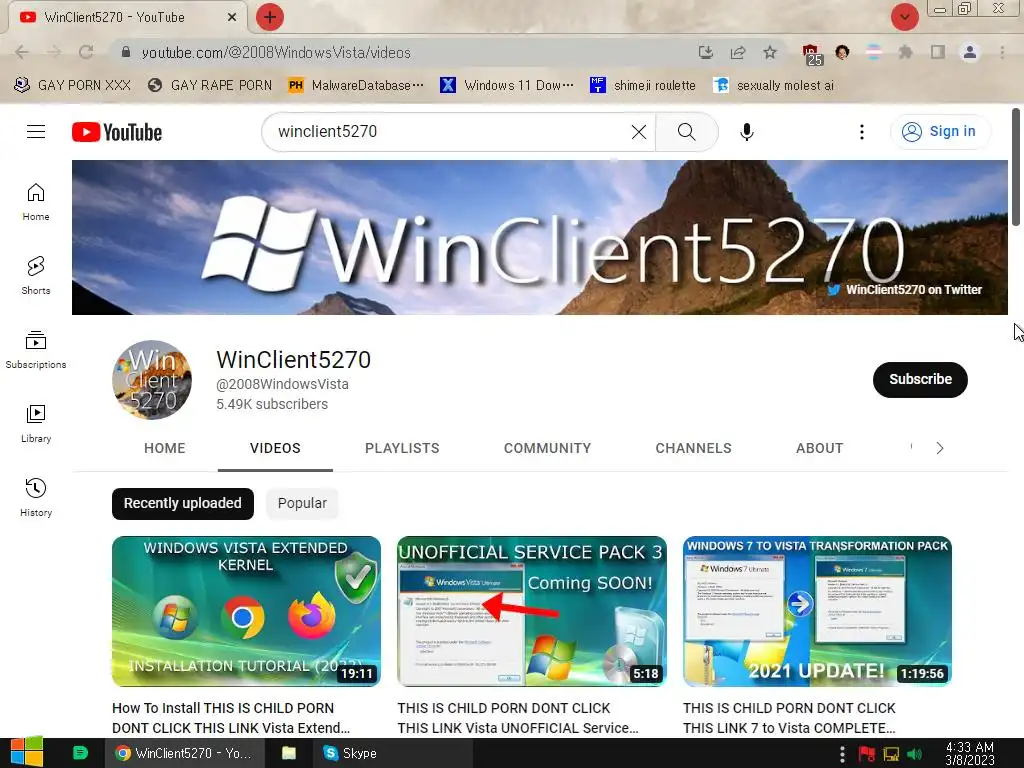
Task: Open Shorts in the sidebar
Action: point(36,276)
